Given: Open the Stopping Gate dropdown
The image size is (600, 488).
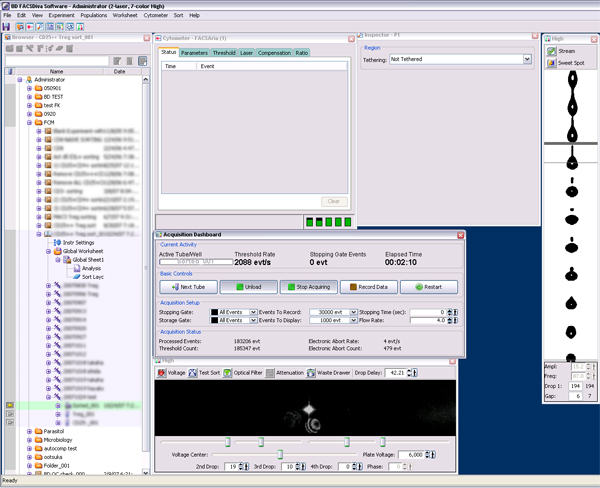Looking at the screenshot, I should pos(252,312).
